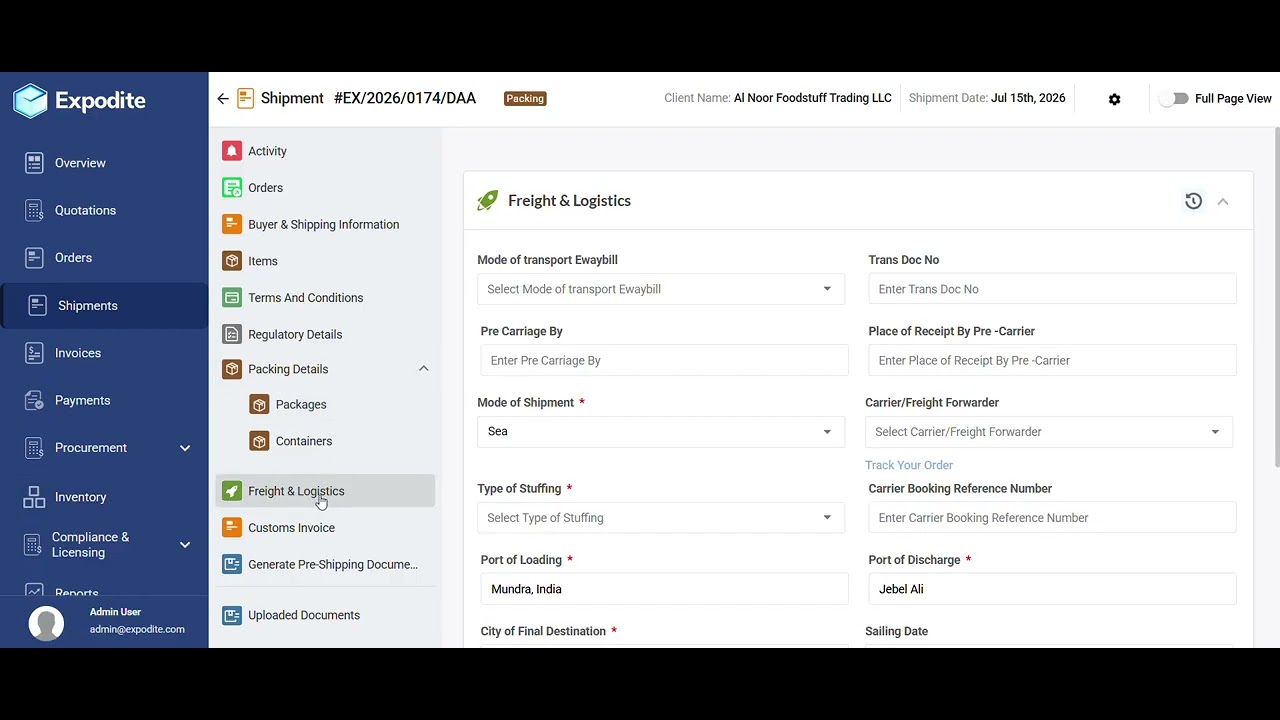The width and height of the screenshot is (1280, 720).
Task: Click the Customs Invoice icon
Action: (x=232, y=528)
